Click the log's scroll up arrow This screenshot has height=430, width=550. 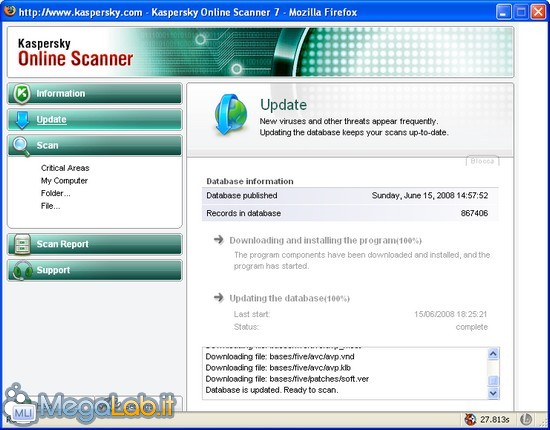coord(493,354)
